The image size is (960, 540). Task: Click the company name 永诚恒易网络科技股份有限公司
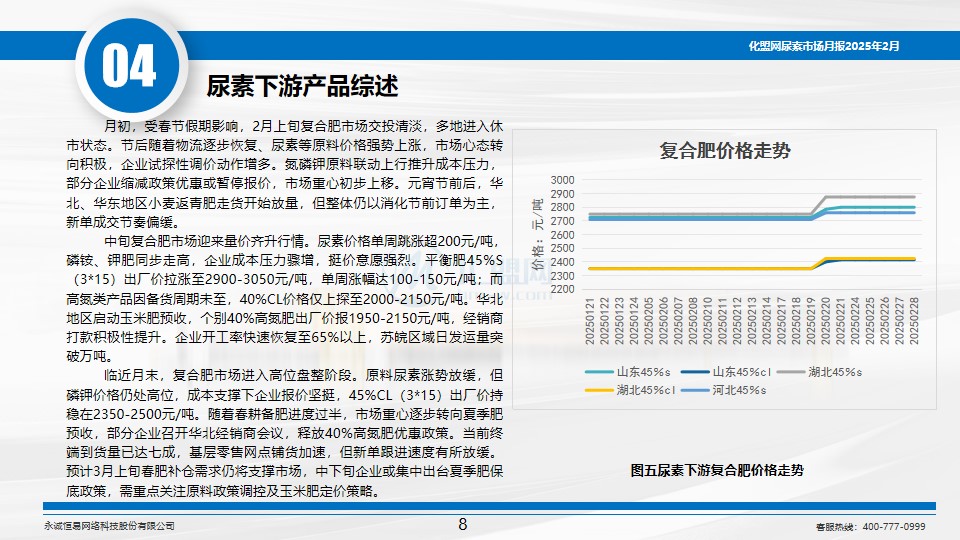[x=110, y=526]
